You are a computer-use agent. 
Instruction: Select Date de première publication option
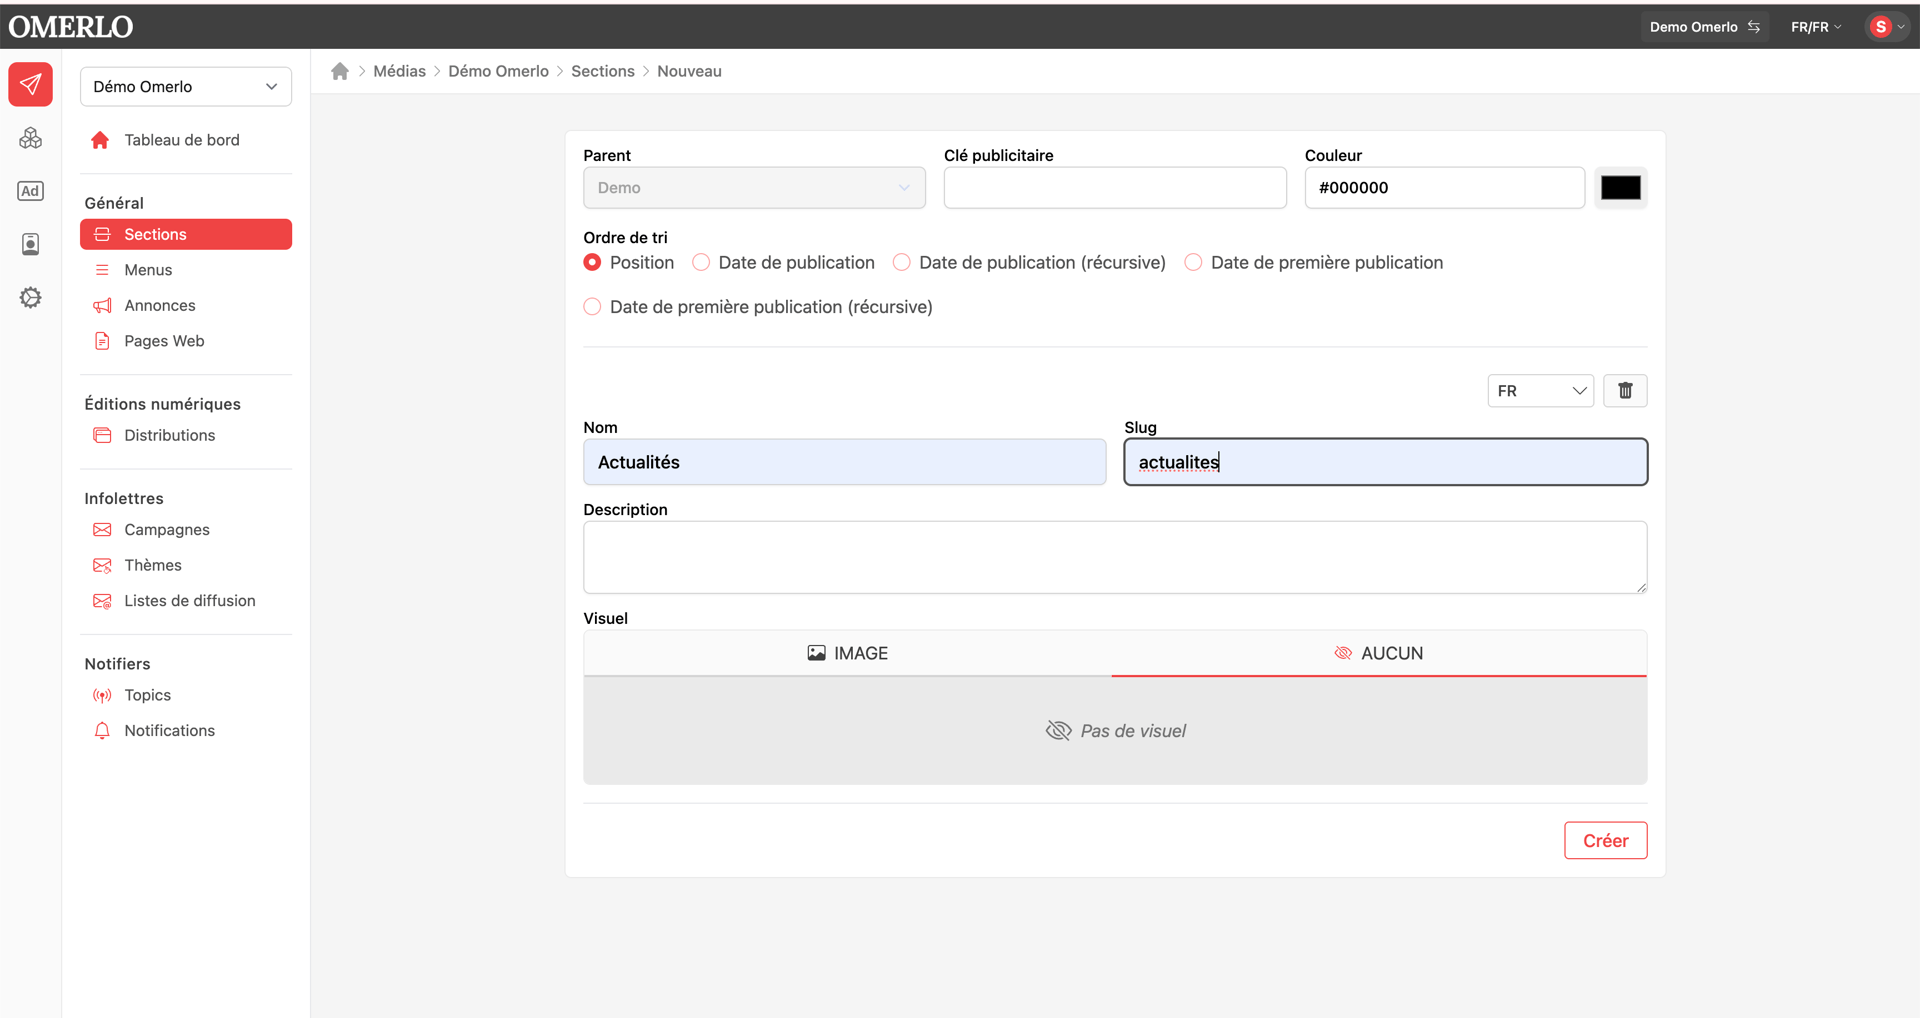click(x=1193, y=262)
